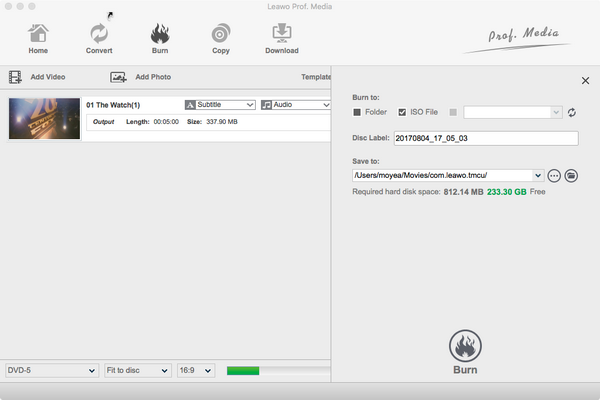The image size is (600, 400).
Task: Click the refresh icon beside drive dropdown
Action: pyautogui.click(x=572, y=113)
